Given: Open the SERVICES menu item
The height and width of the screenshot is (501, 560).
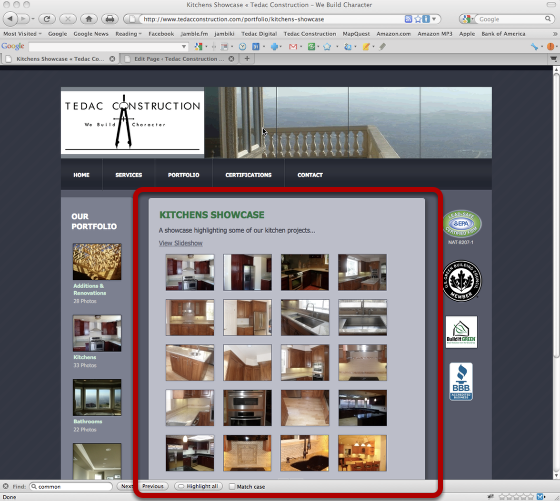Looking at the screenshot, I should (129, 175).
